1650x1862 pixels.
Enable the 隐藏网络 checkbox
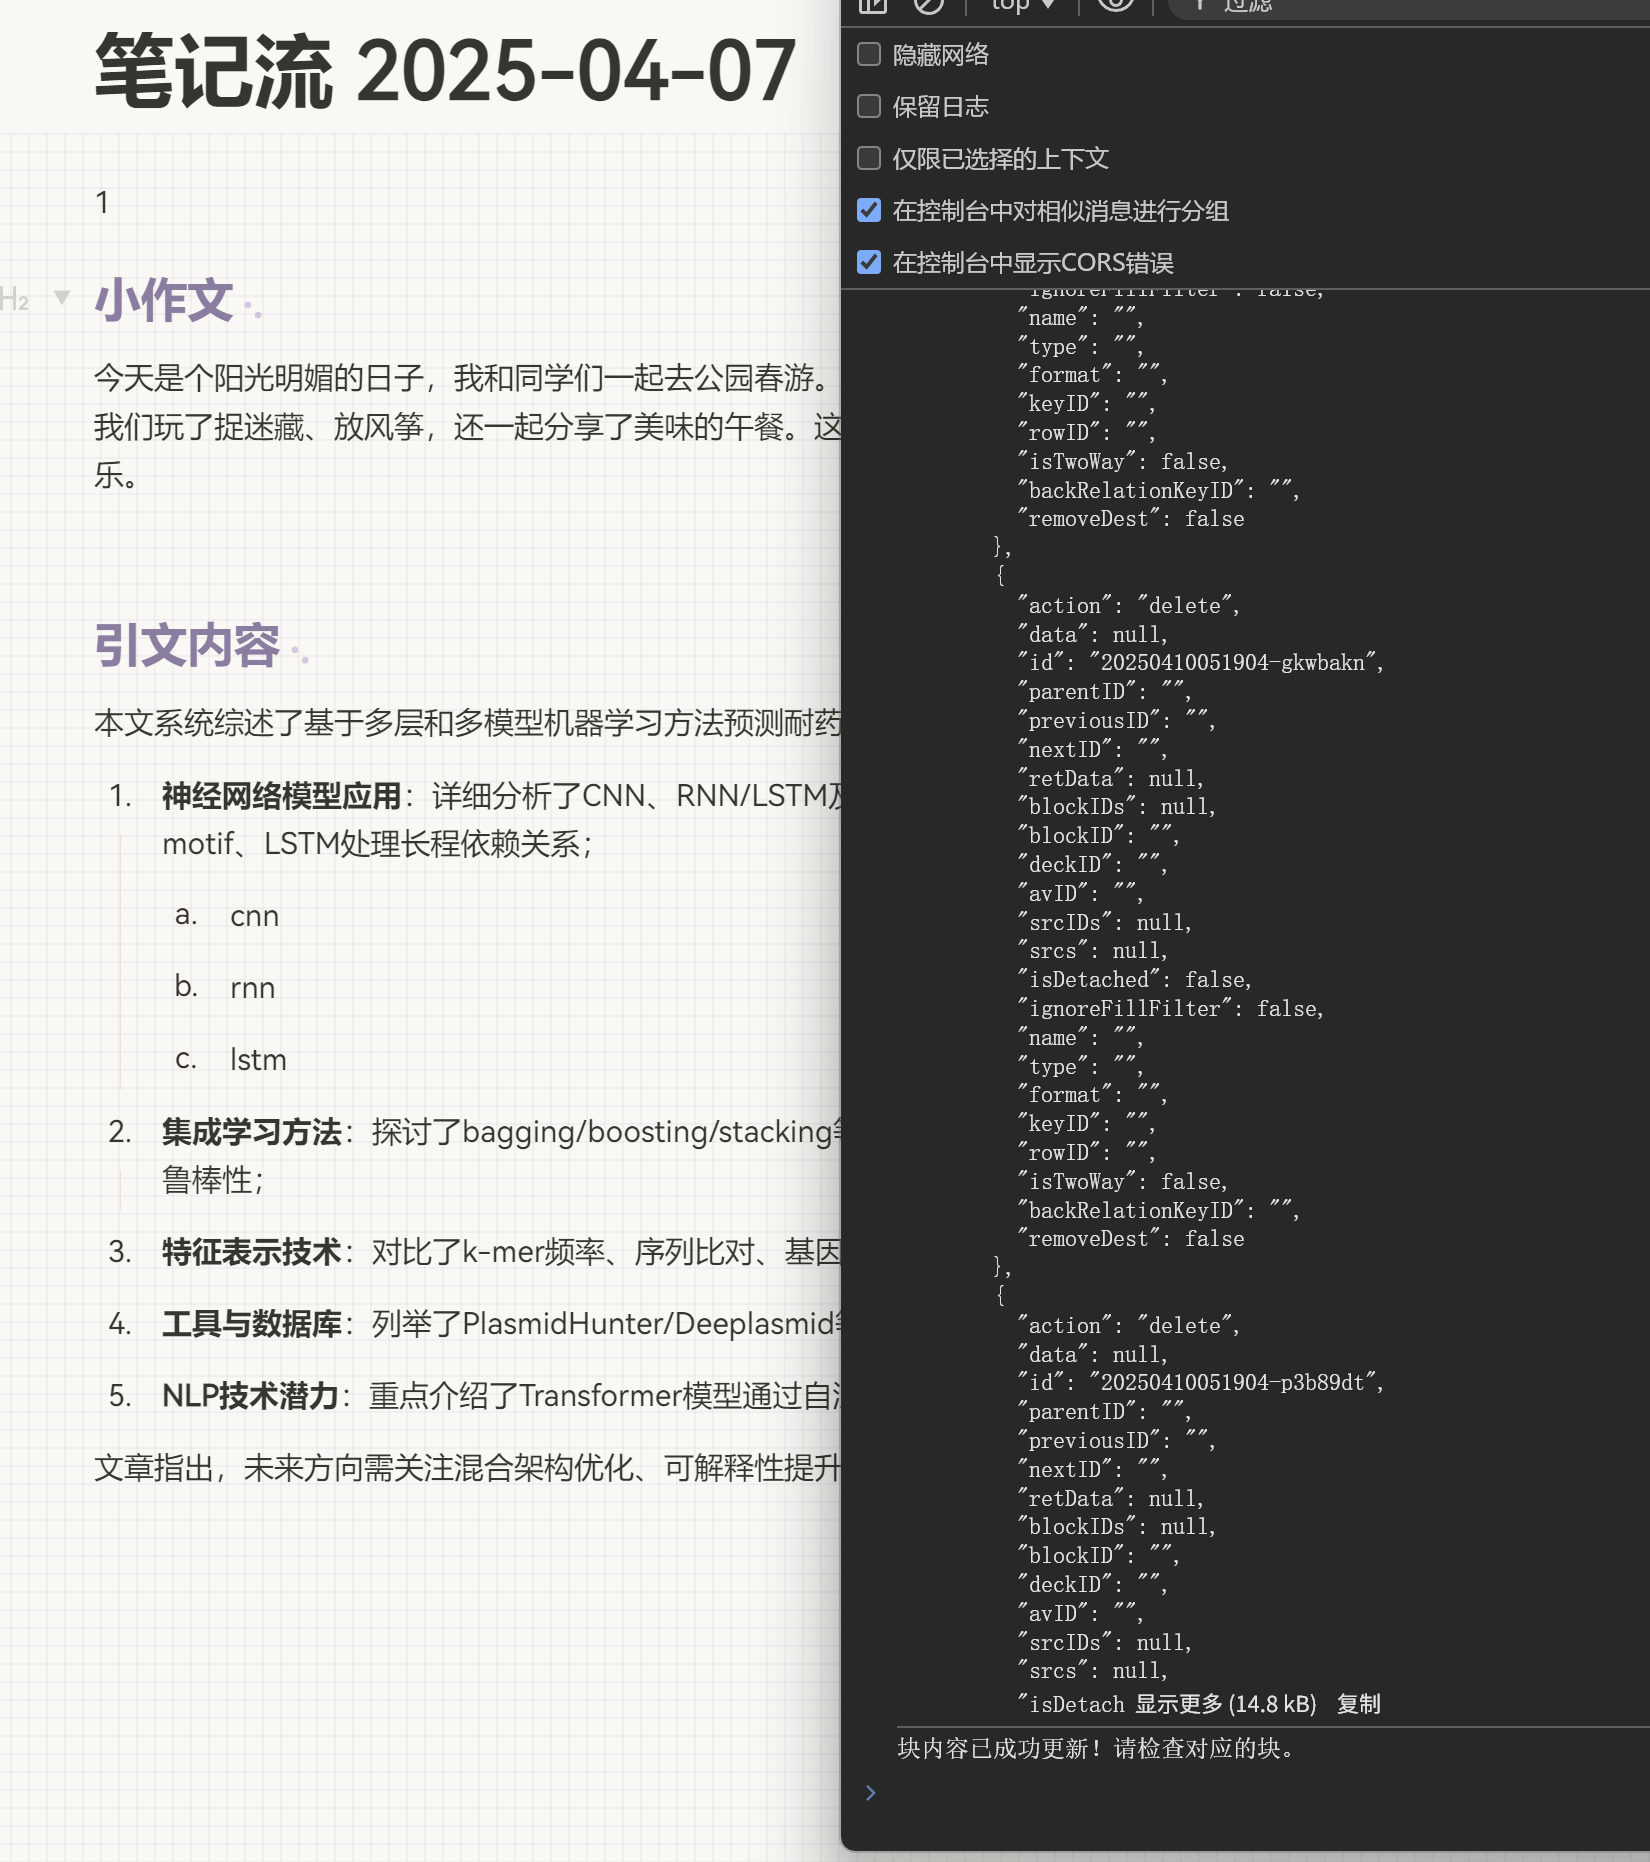click(x=869, y=54)
